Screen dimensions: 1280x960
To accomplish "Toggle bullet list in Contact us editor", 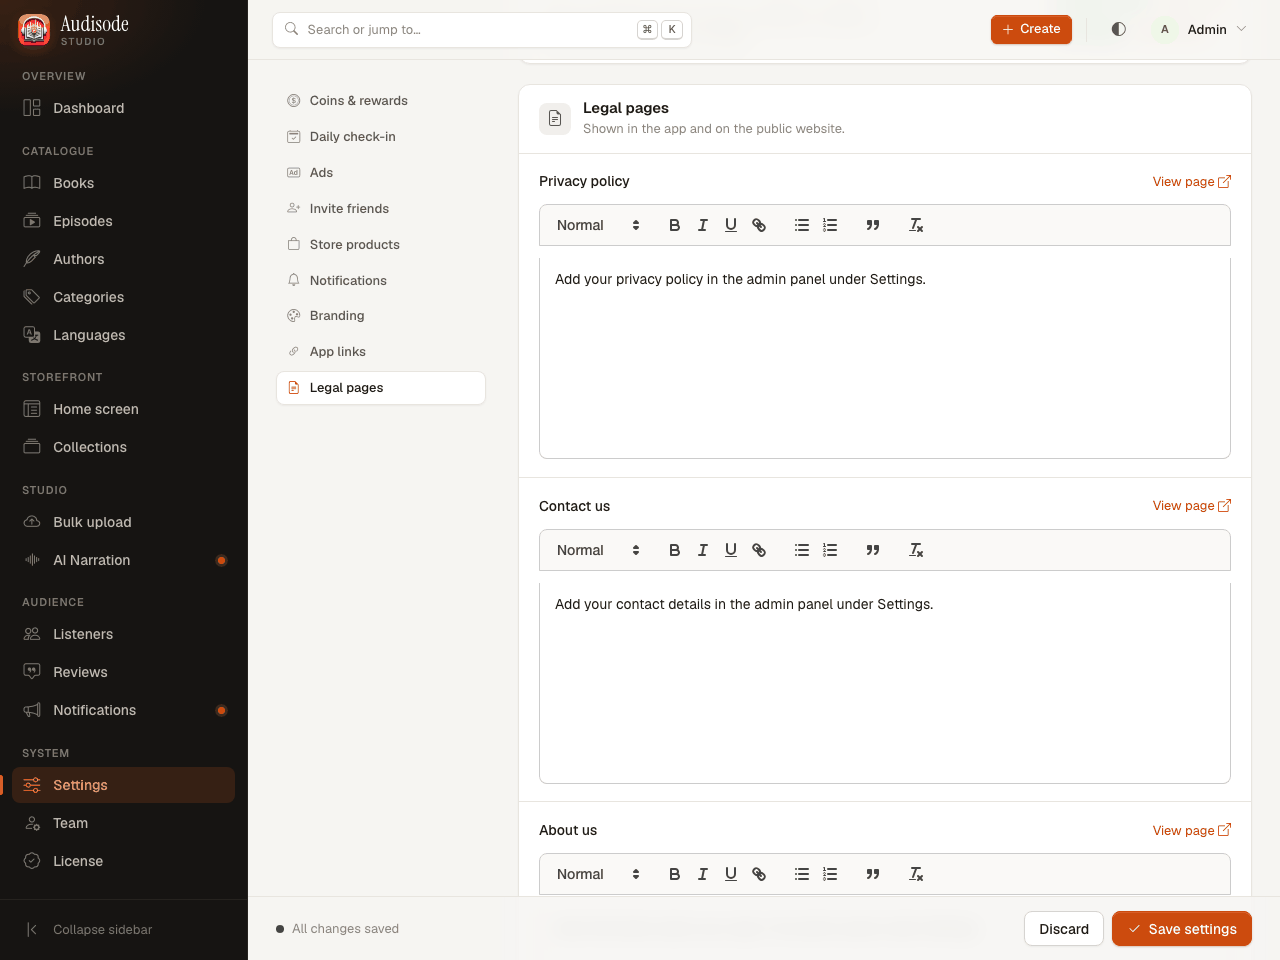I will [802, 550].
